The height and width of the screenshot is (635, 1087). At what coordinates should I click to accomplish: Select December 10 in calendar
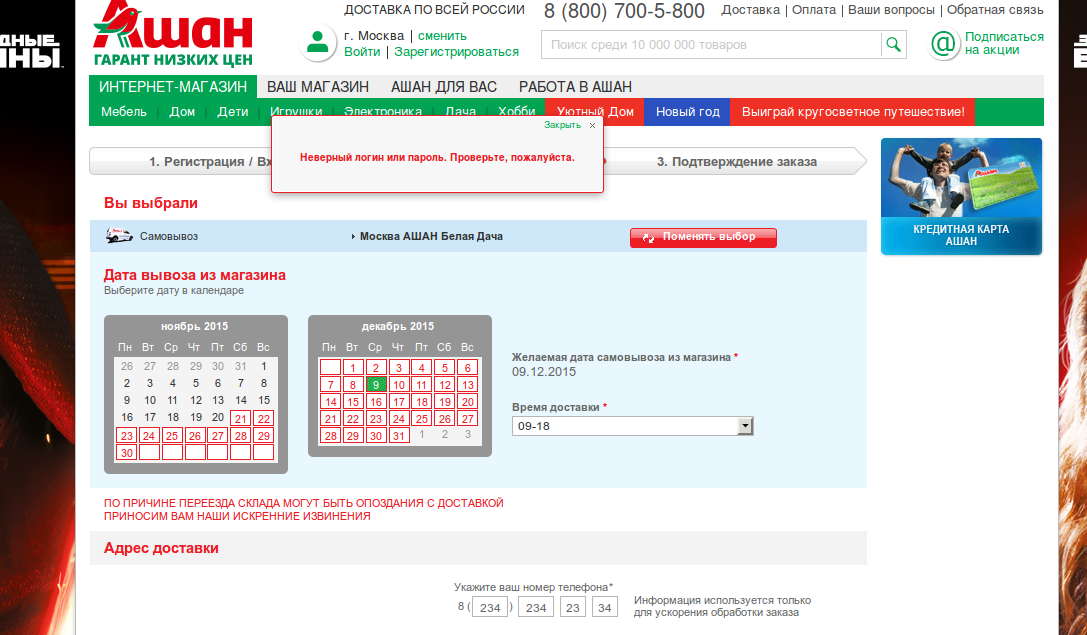[x=399, y=384]
